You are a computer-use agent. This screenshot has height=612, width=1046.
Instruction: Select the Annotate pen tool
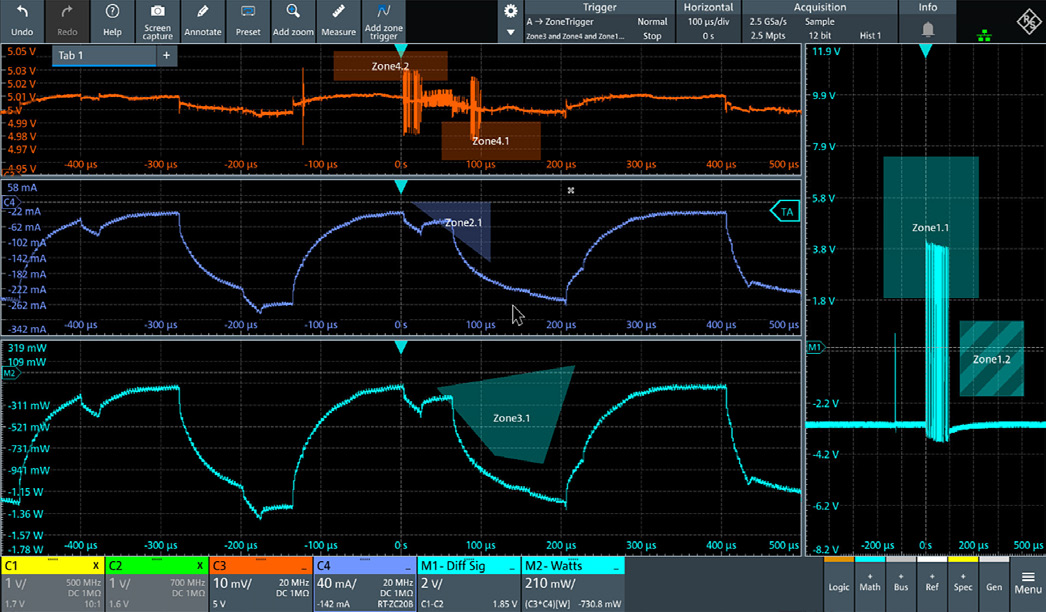(x=203, y=20)
